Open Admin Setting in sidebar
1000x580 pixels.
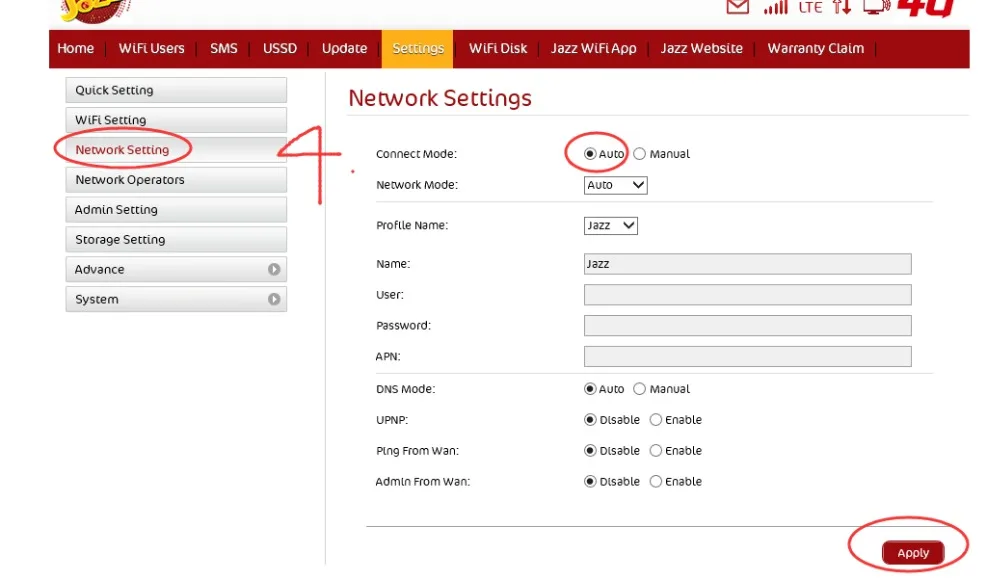[x=176, y=210]
